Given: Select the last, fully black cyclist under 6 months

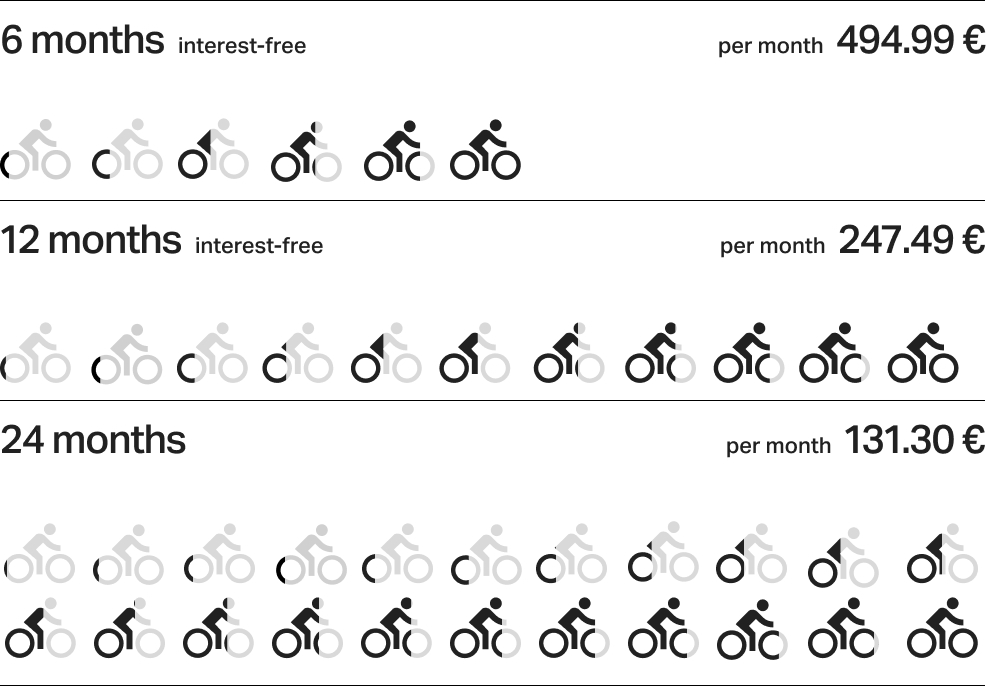Looking at the screenshot, I should tap(485, 151).
